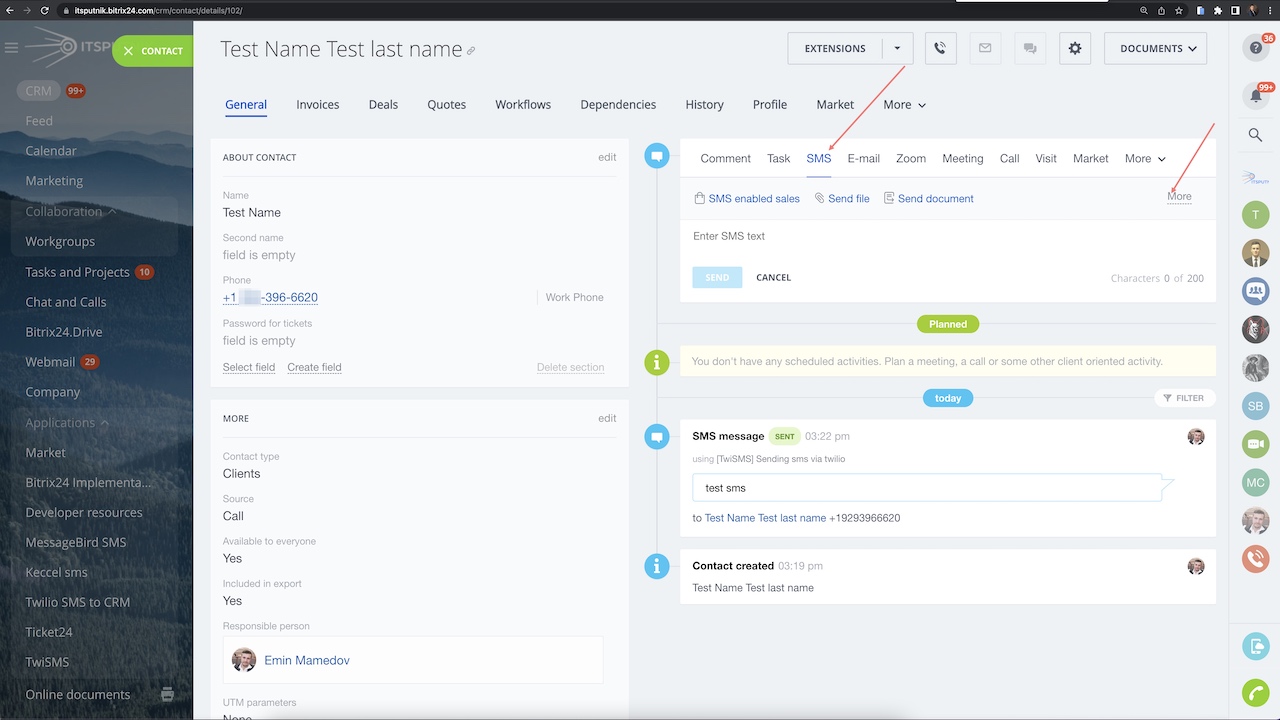Click the author avatar on SMS message entry
The height and width of the screenshot is (720, 1280).
[x=1196, y=437]
